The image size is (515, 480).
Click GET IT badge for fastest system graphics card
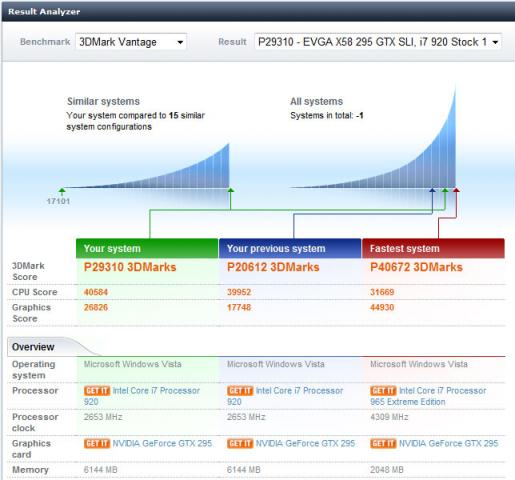(383, 443)
